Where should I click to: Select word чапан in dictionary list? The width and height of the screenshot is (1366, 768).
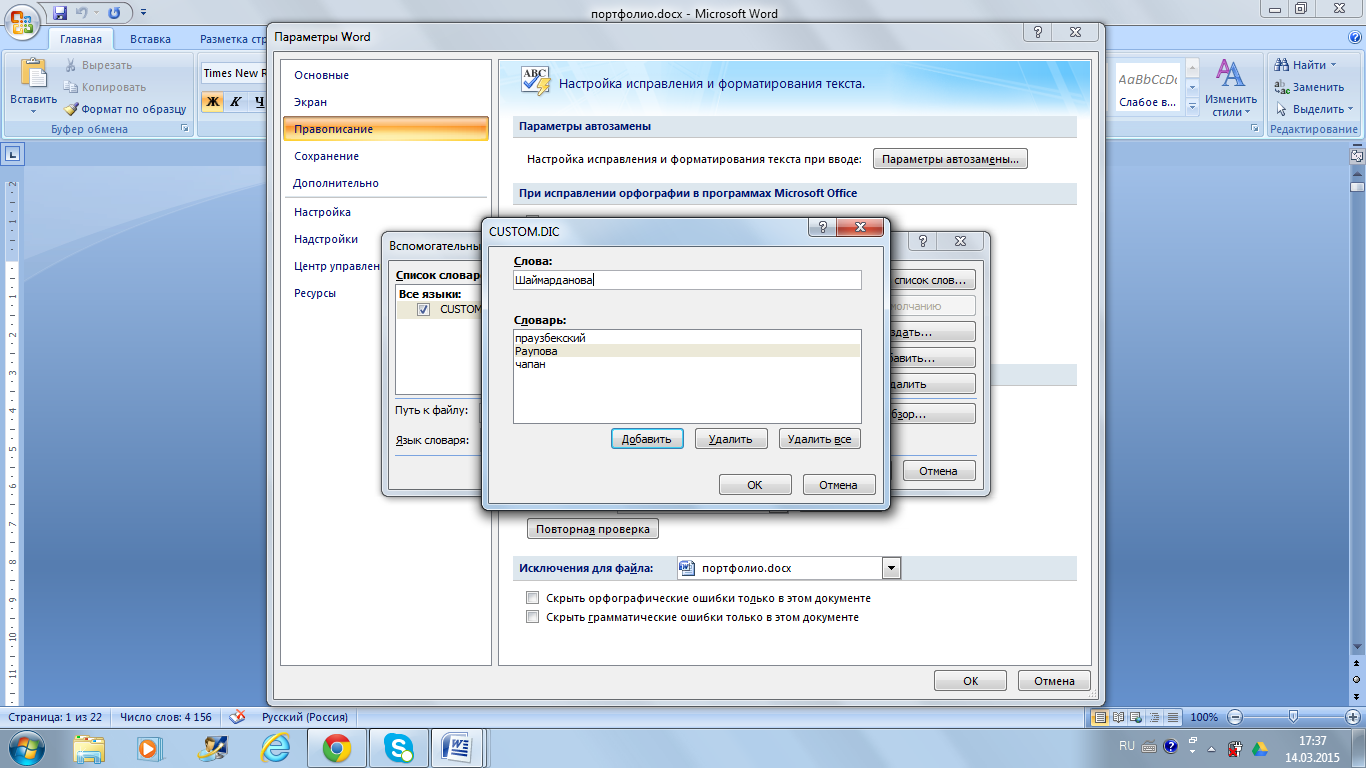[x=687, y=364]
